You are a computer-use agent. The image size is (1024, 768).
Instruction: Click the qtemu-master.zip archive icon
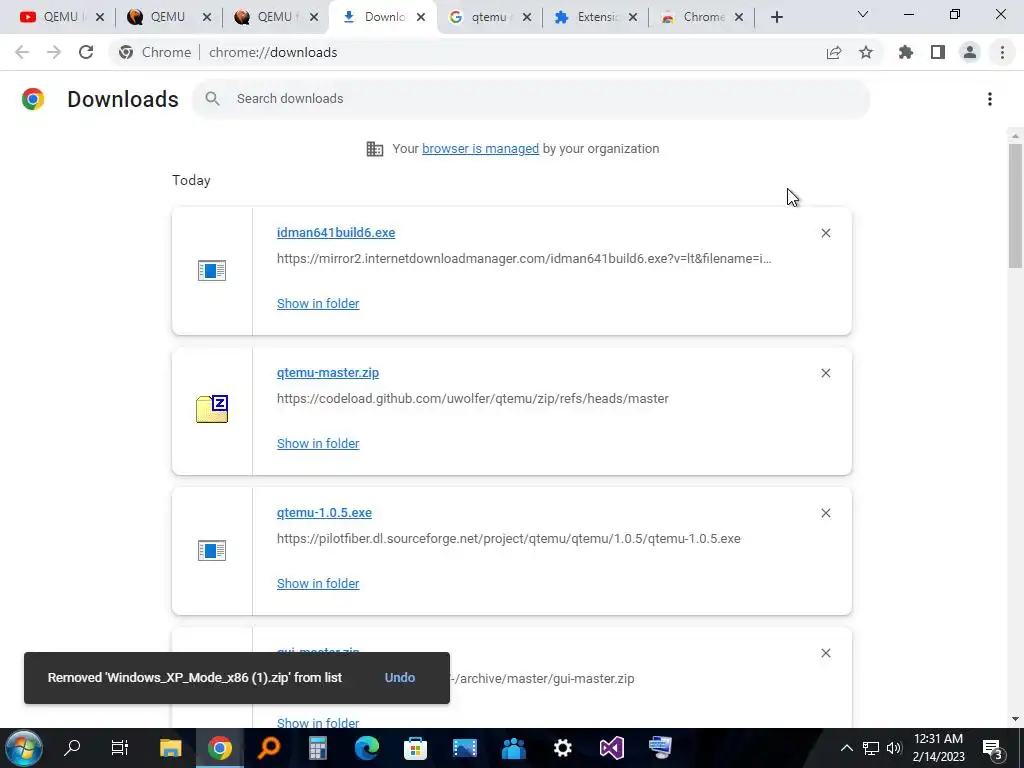(x=212, y=409)
